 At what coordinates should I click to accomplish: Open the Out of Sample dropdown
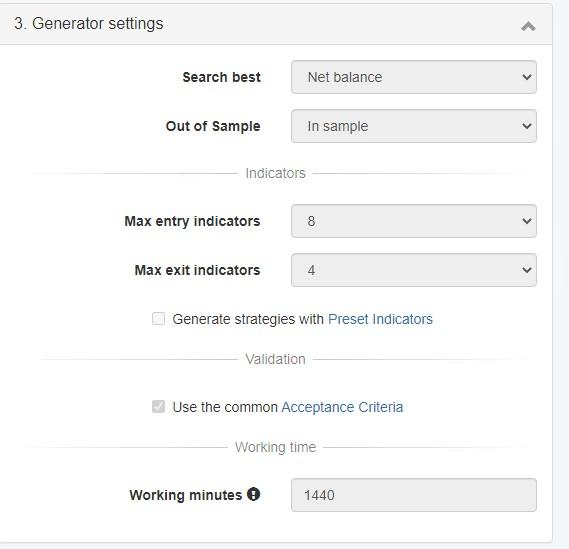(x=414, y=126)
